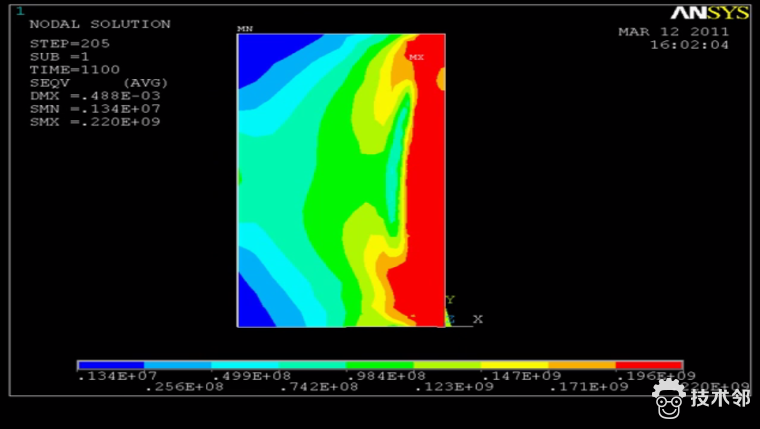The height and width of the screenshot is (429, 760).
Task: Click the NODAL SOLUTION title text
Action: (x=100, y=24)
